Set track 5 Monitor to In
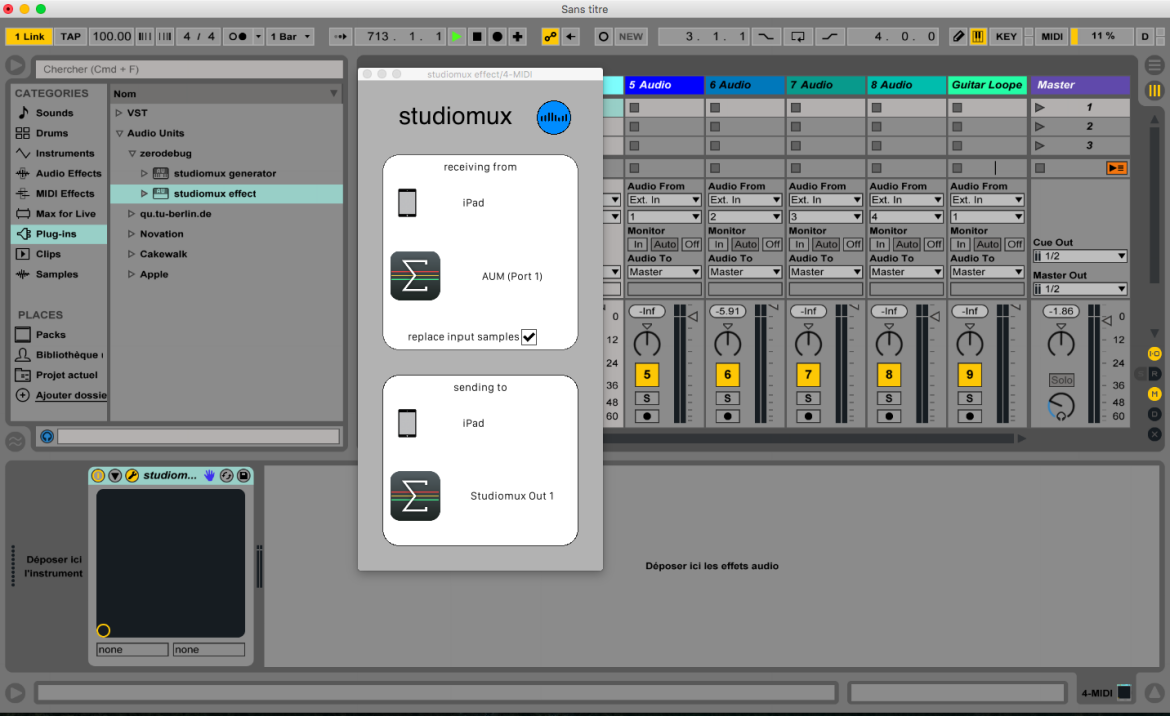This screenshot has height=716, width=1170. pyautogui.click(x=637, y=244)
